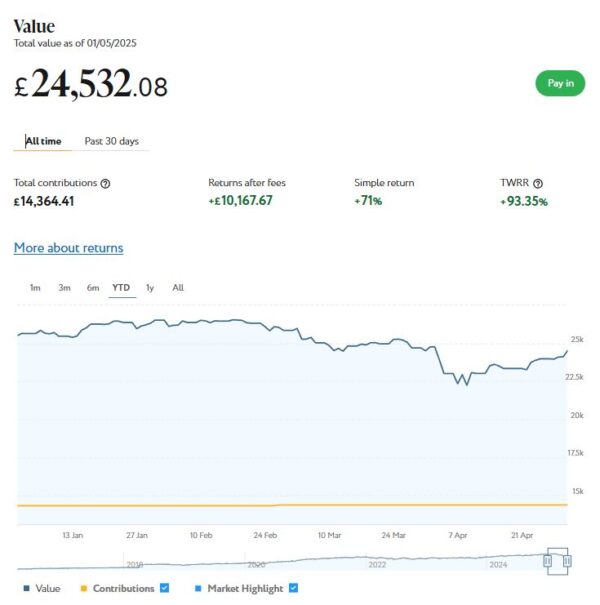Viewport: 600px width, 605px height.
Task: Click the right range navigator handle
Action: tap(567, 561)
